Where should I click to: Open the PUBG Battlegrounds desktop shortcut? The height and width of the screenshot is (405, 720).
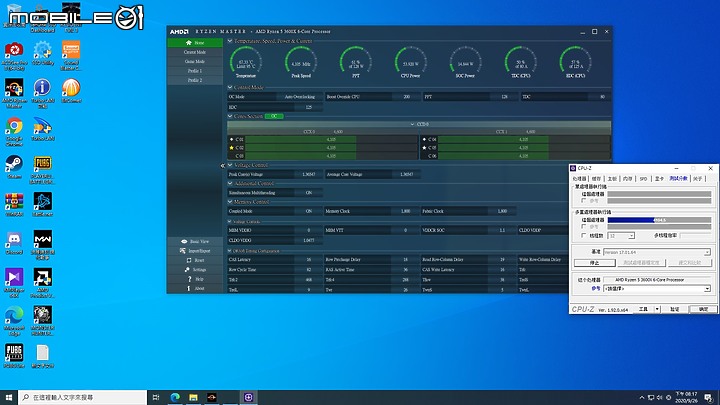[43, 170]
